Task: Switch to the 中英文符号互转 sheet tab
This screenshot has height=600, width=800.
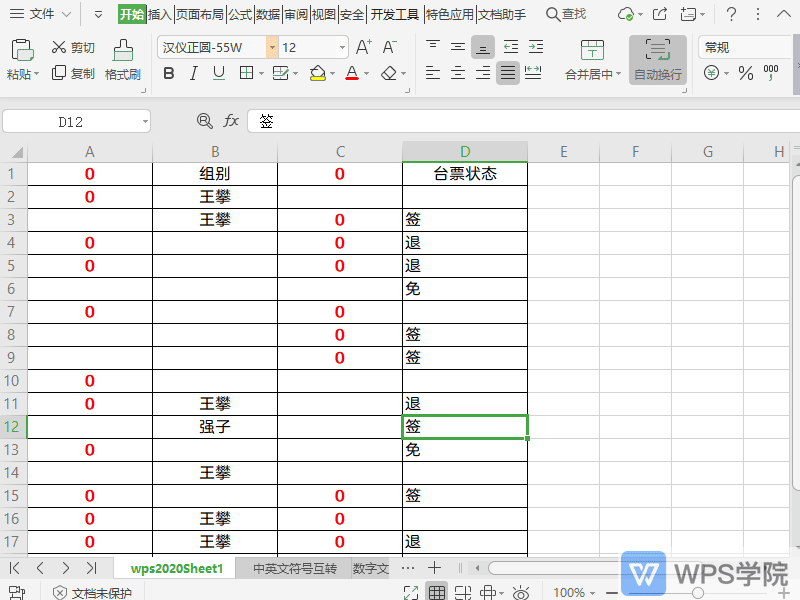Action: pos(293,567)
